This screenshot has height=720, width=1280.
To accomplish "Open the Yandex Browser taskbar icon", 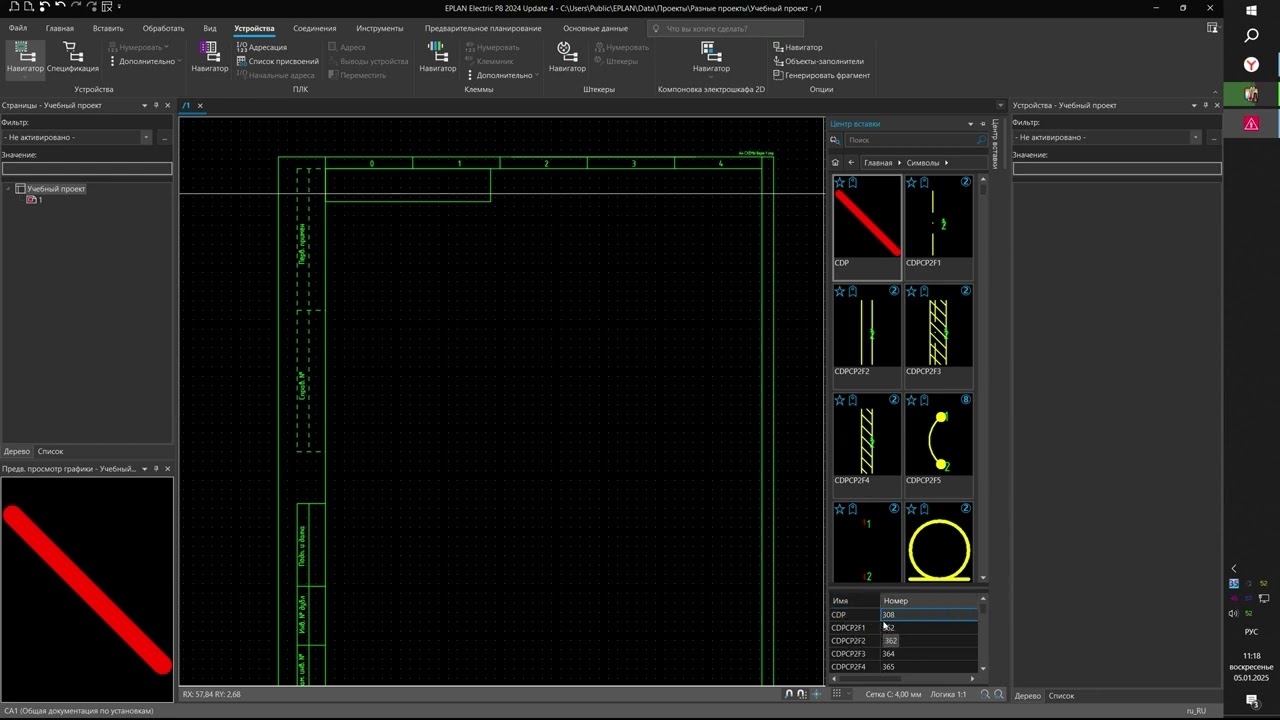I will click(1251, 64).
